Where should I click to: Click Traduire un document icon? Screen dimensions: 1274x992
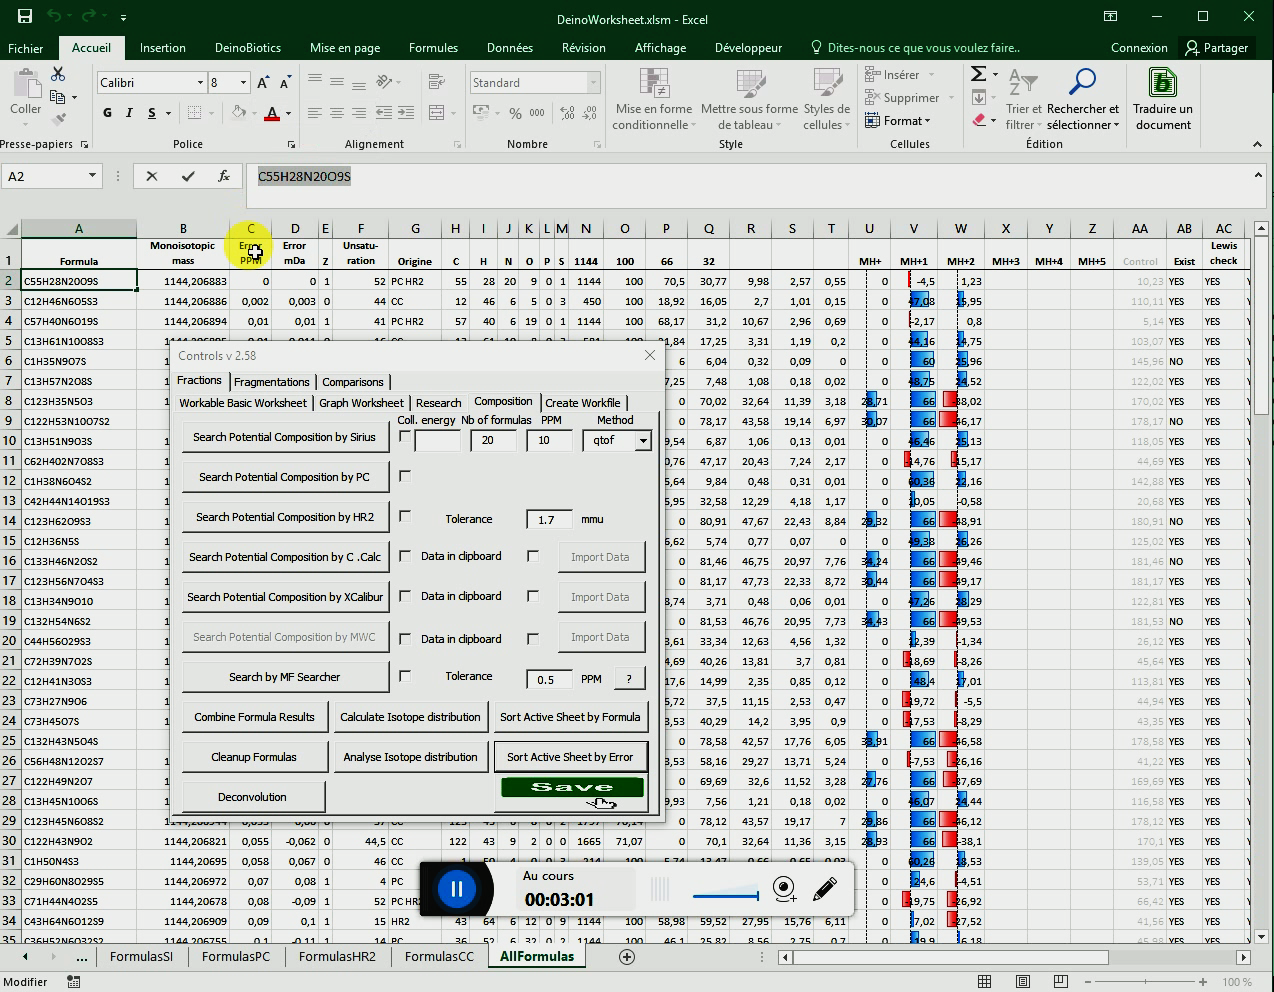(x=1163, y=100)
